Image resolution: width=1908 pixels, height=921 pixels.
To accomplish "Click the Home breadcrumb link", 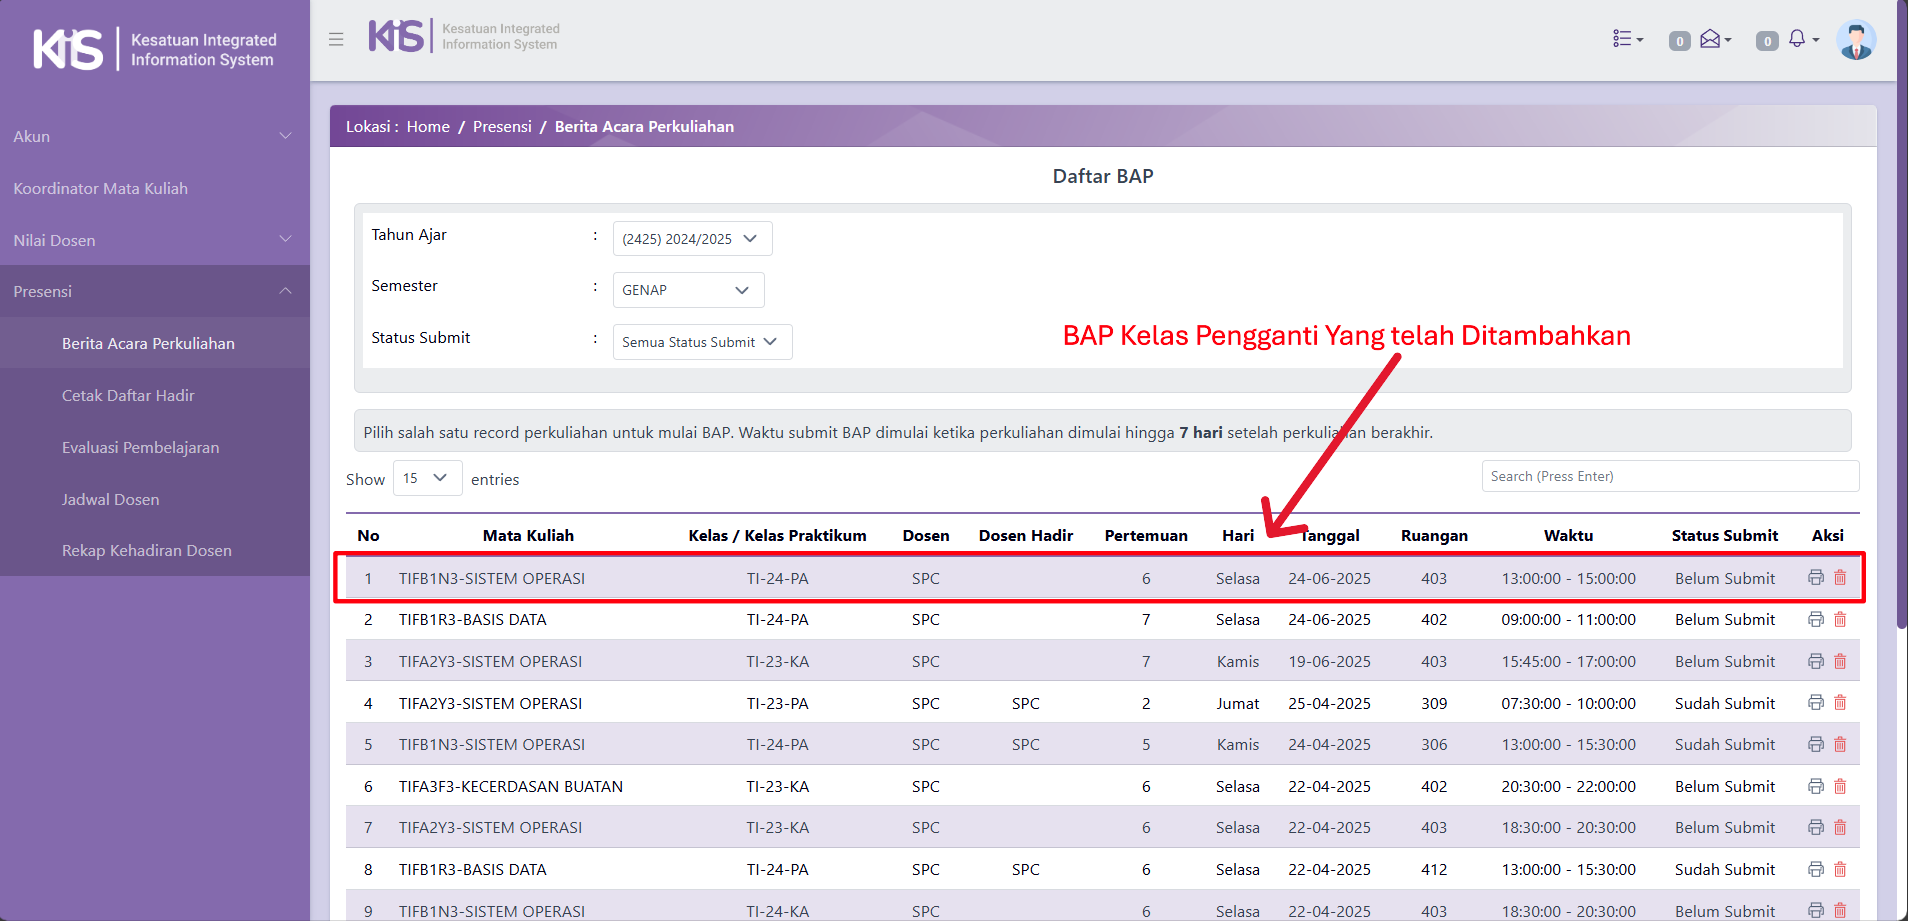I will point(428,126).
